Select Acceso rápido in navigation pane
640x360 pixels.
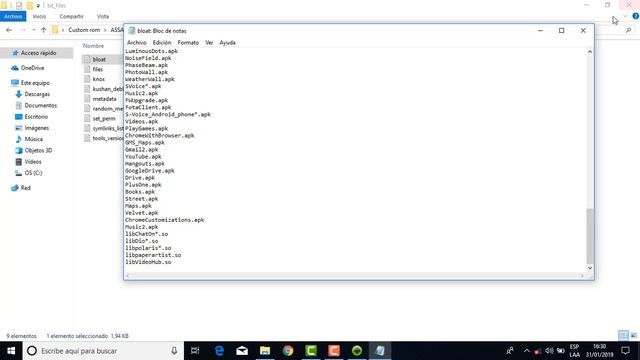38,53
